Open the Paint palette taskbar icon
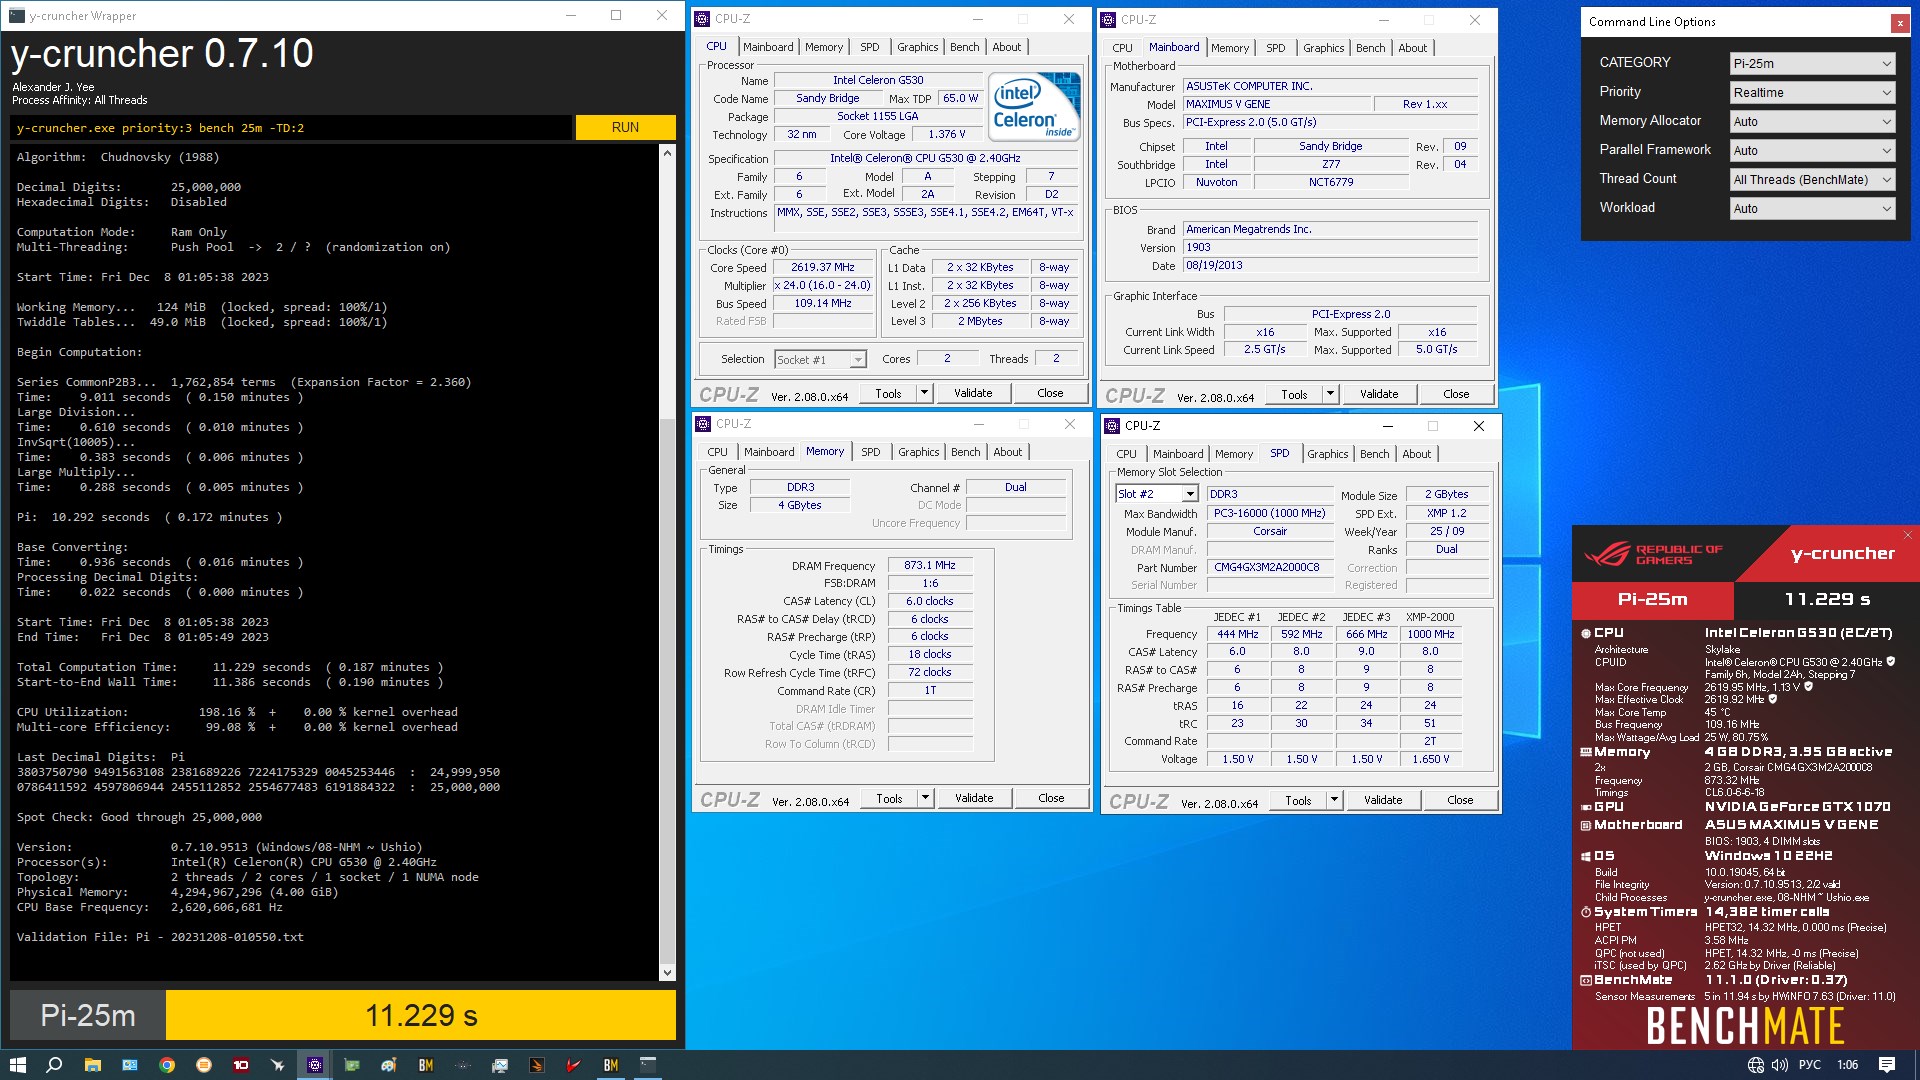 [389, 1065]
